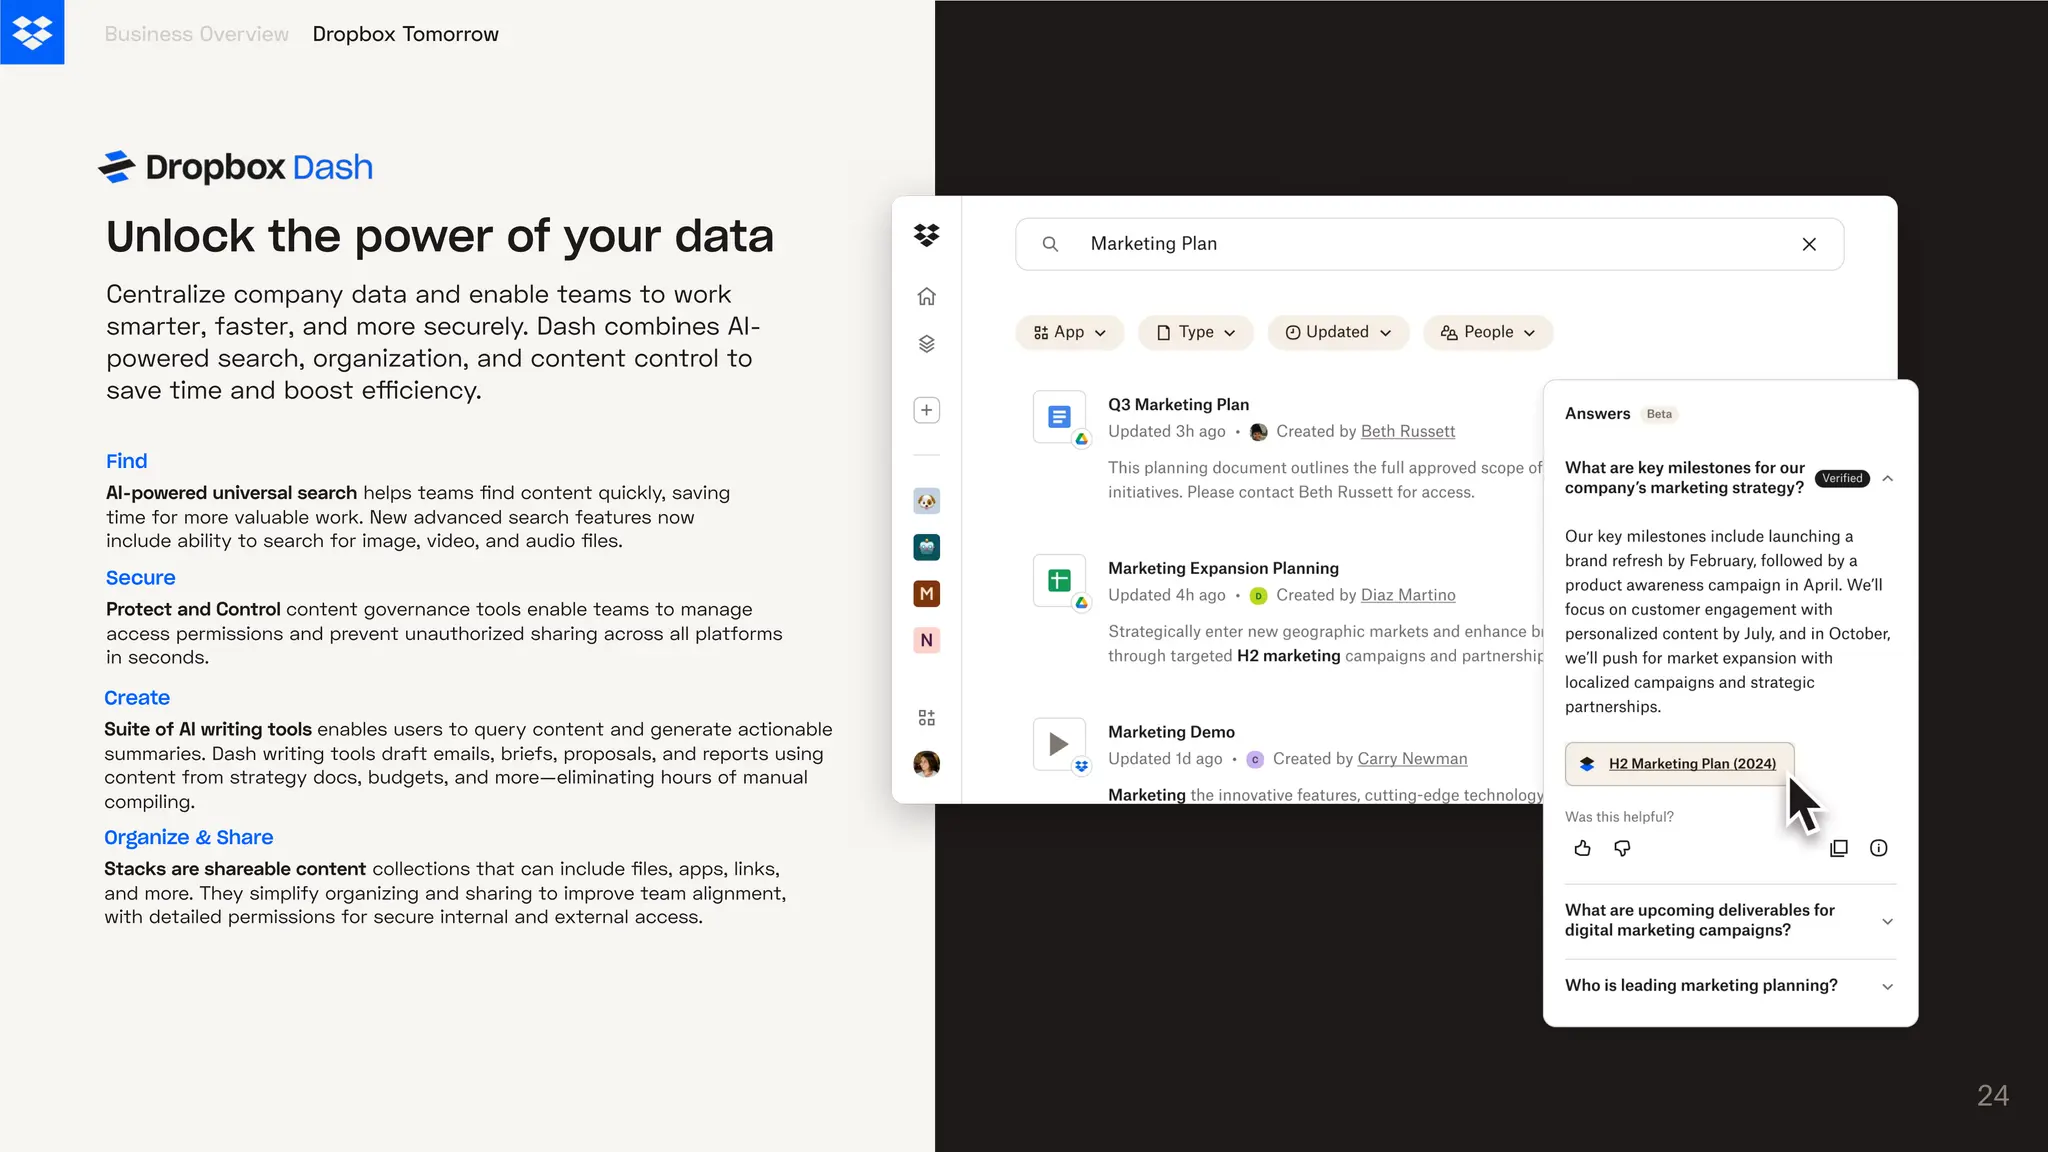Open the H2 Marketing Plan (2024) source

(x=1680, y=764)
